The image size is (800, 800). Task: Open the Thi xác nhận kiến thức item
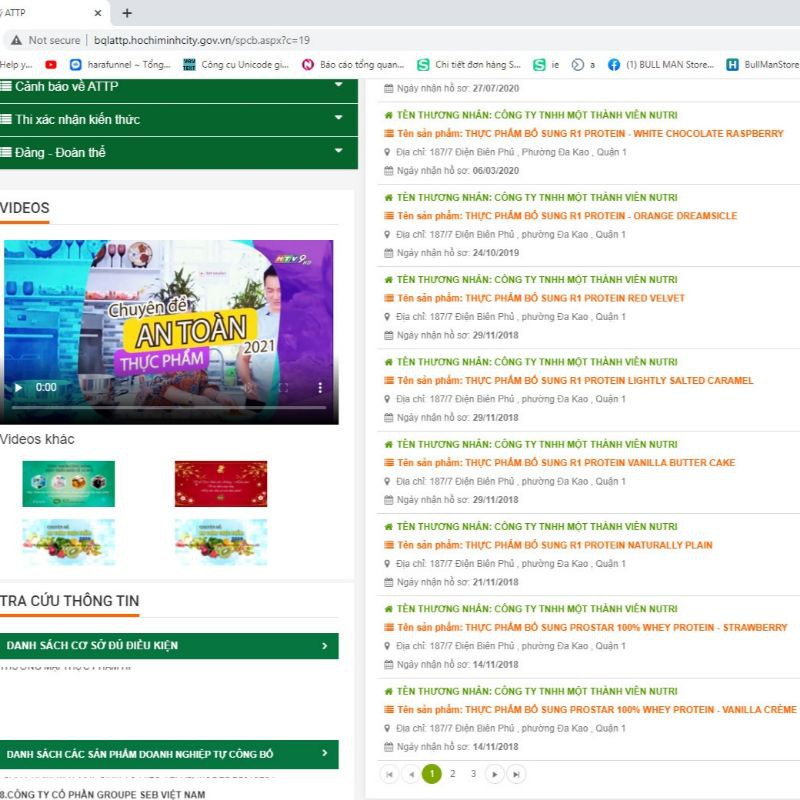pyautogui.click(x=77, y=119)
